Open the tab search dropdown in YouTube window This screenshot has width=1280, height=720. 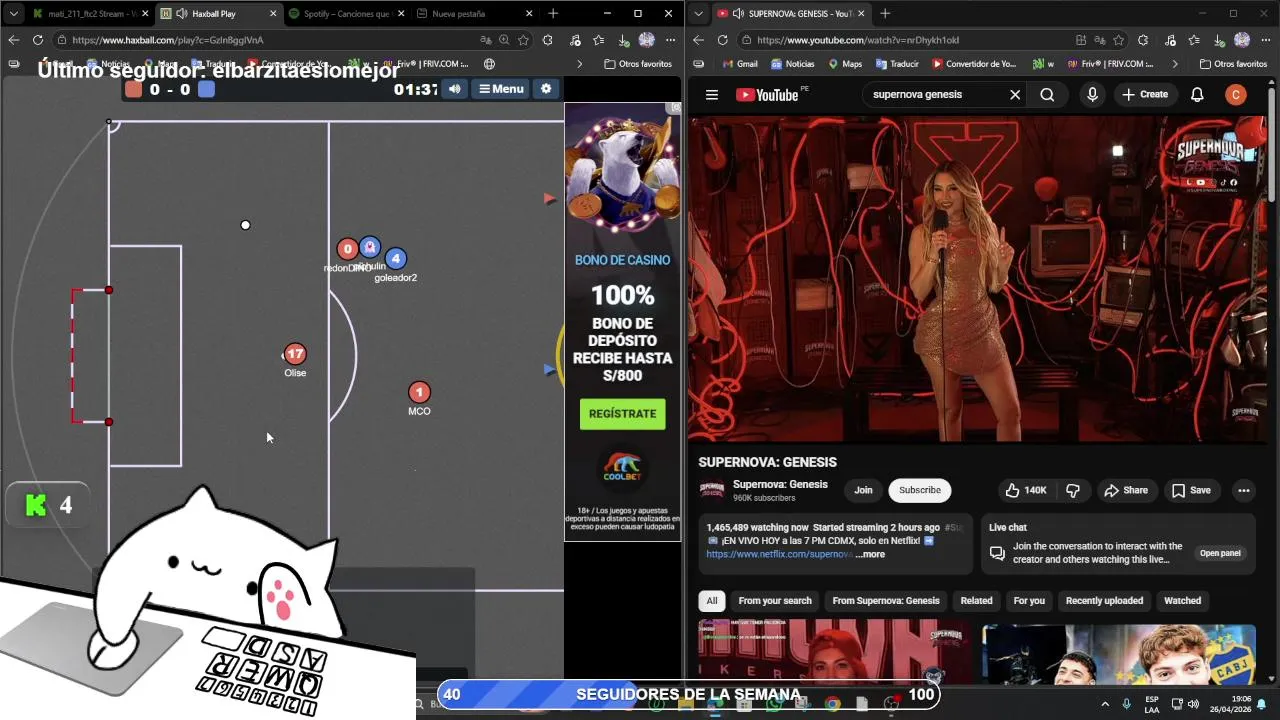[698, 14]
